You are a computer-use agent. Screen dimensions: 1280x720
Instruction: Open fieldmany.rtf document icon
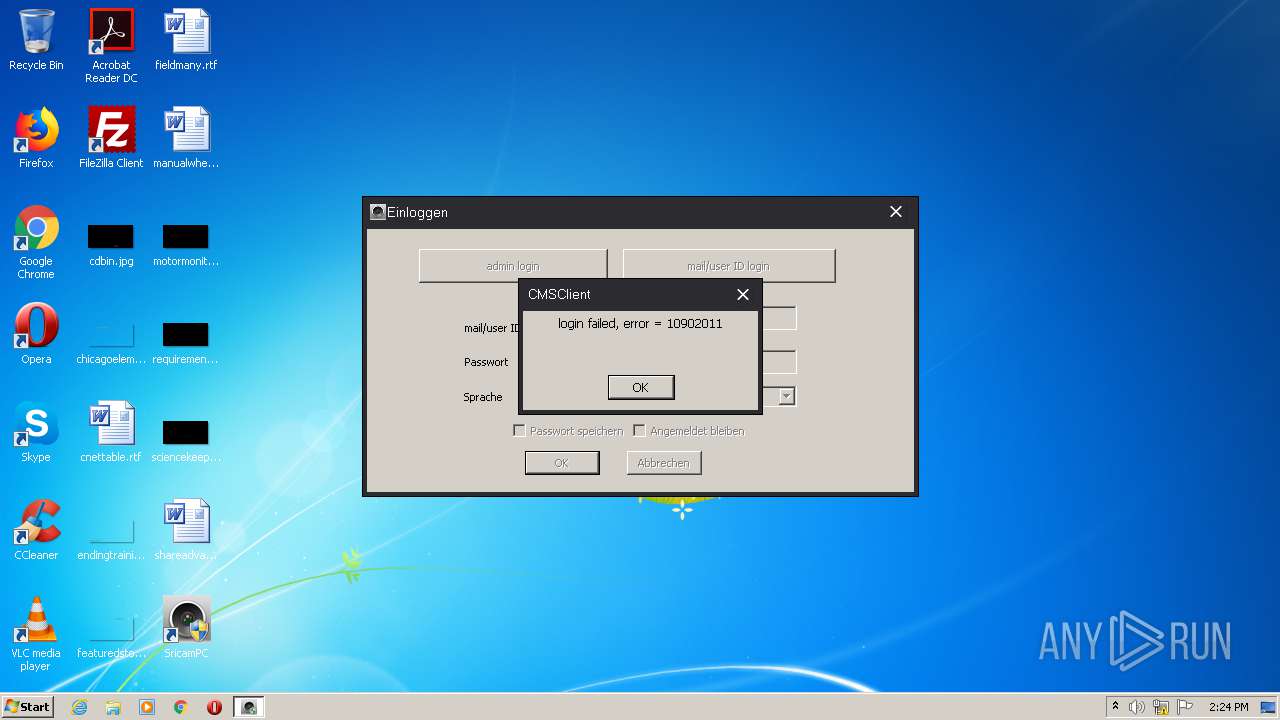[x=186, y=40]
